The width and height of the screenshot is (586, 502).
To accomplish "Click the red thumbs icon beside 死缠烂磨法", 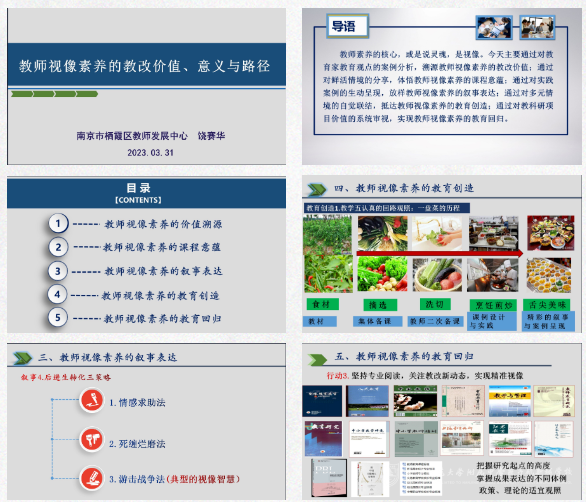I will [92, 439].
